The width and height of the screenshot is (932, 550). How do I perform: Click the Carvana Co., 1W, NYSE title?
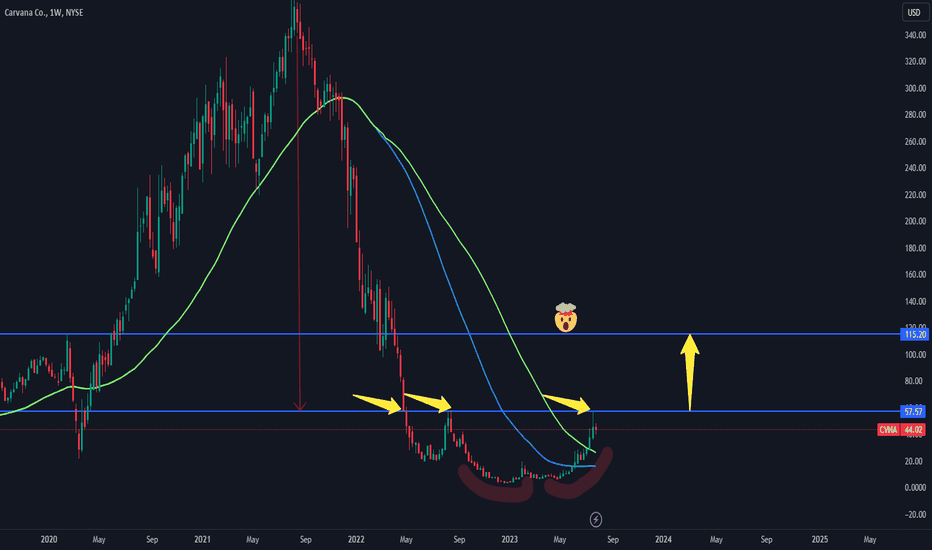click(44, 12)
